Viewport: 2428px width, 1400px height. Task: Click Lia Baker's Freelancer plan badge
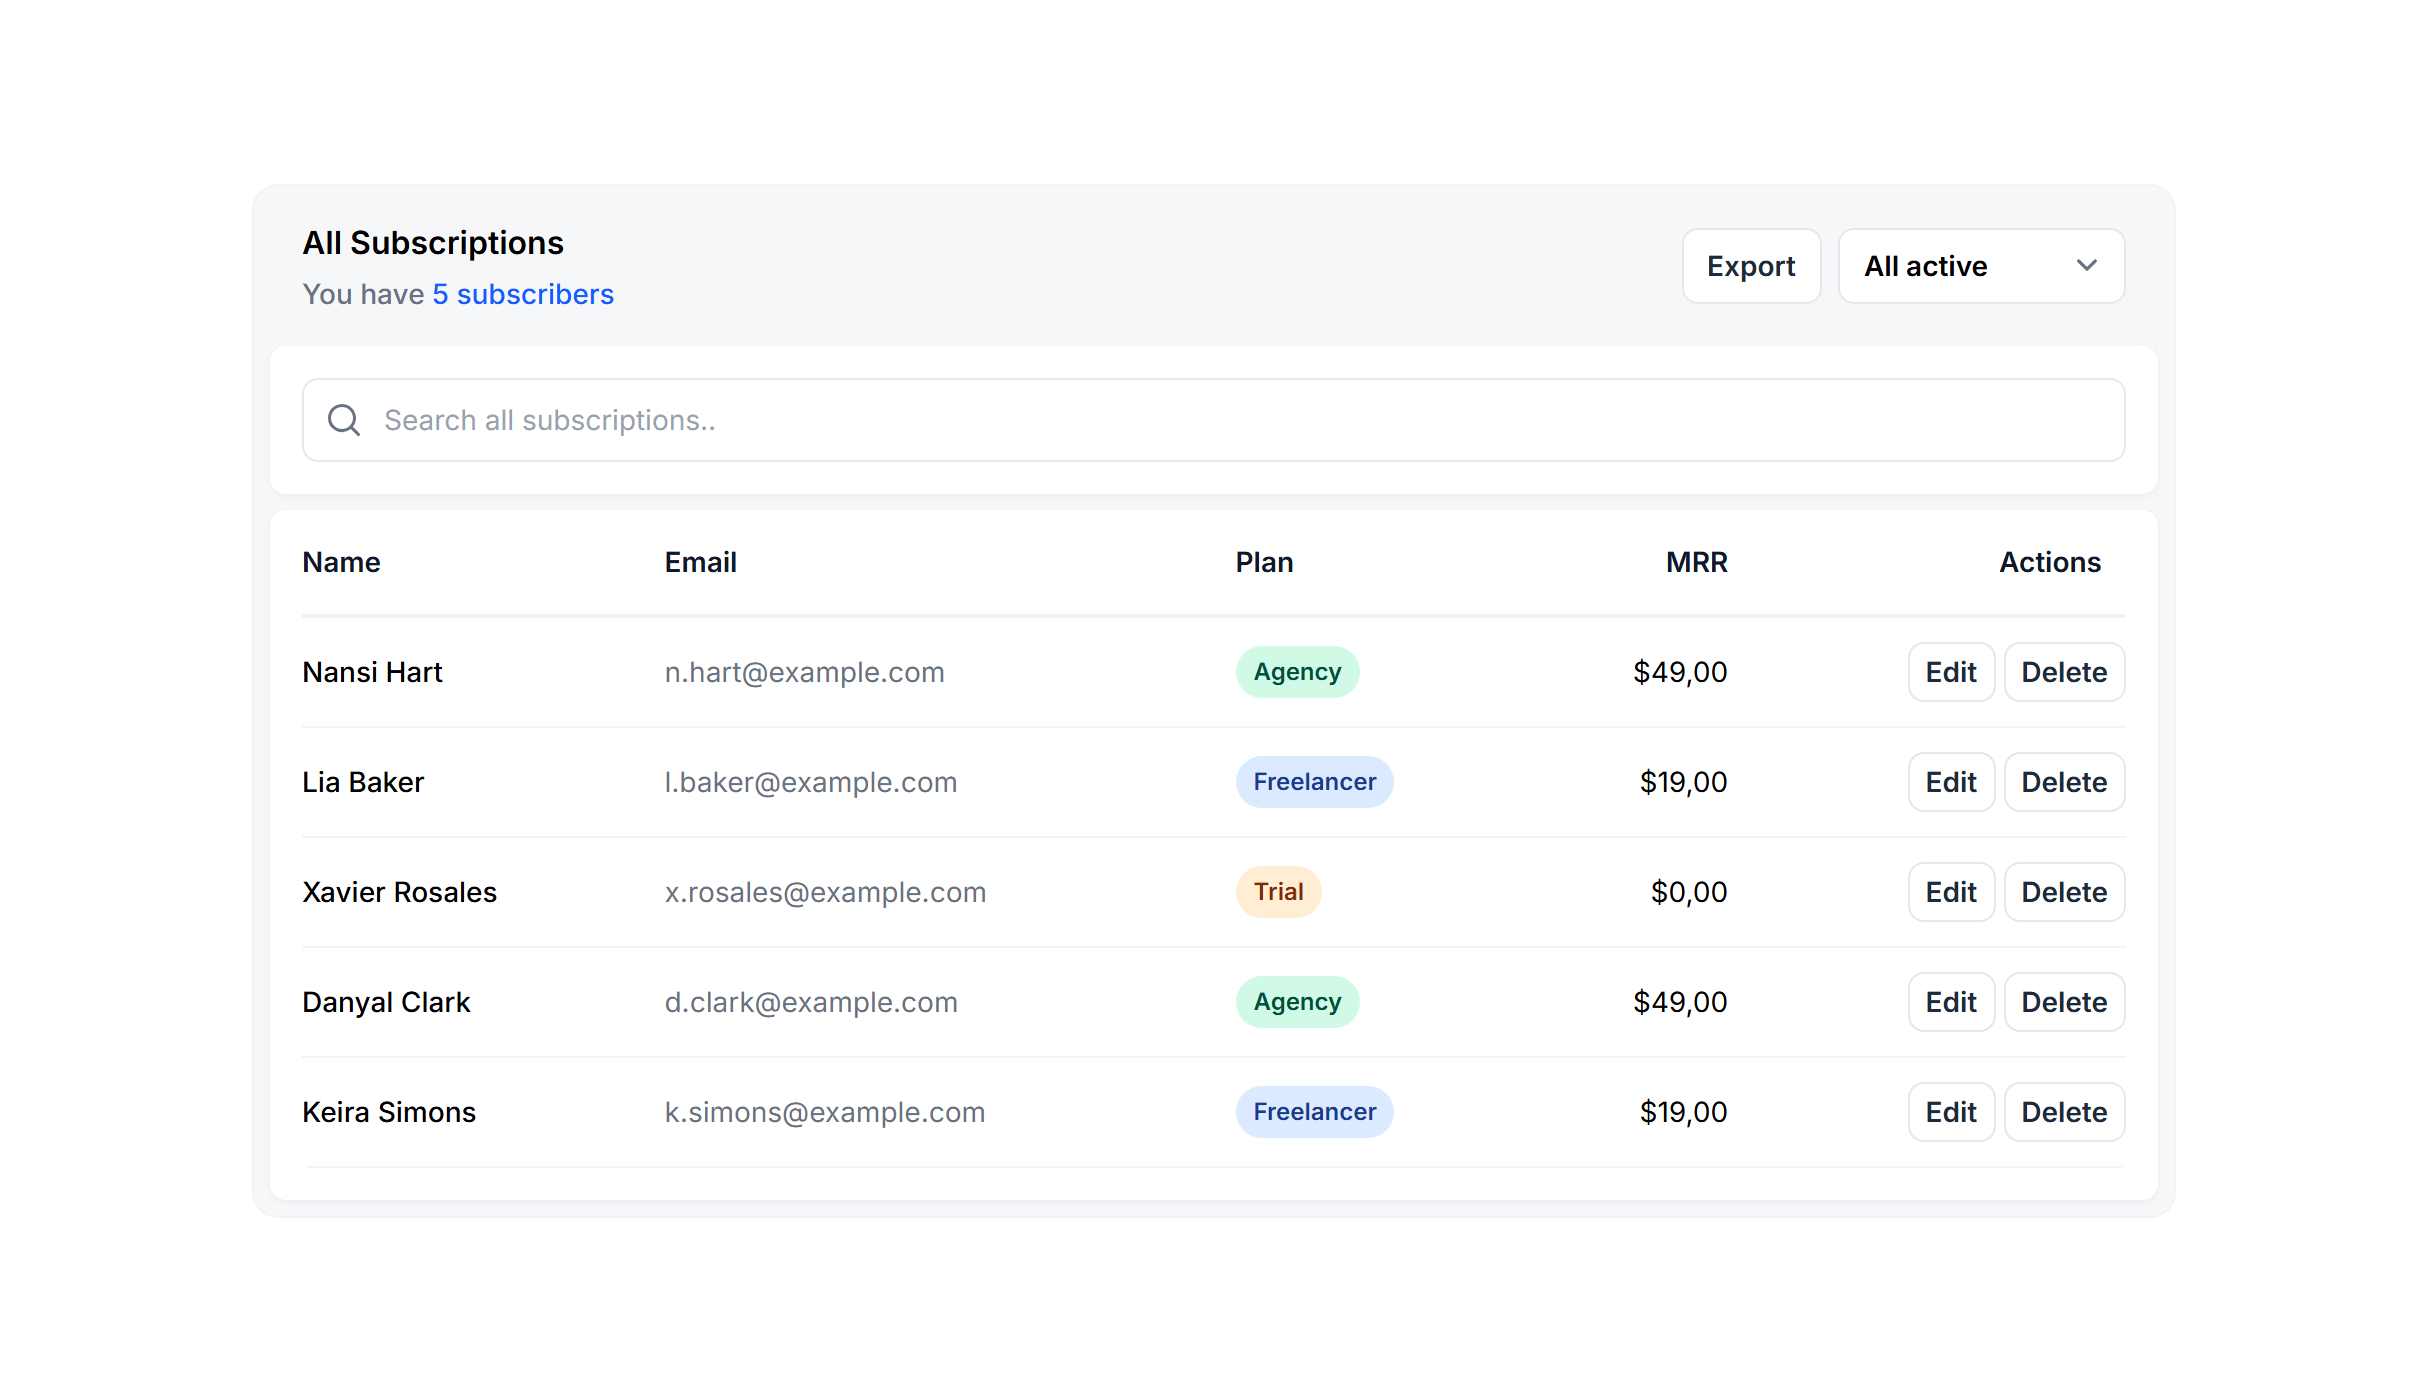1314,782
